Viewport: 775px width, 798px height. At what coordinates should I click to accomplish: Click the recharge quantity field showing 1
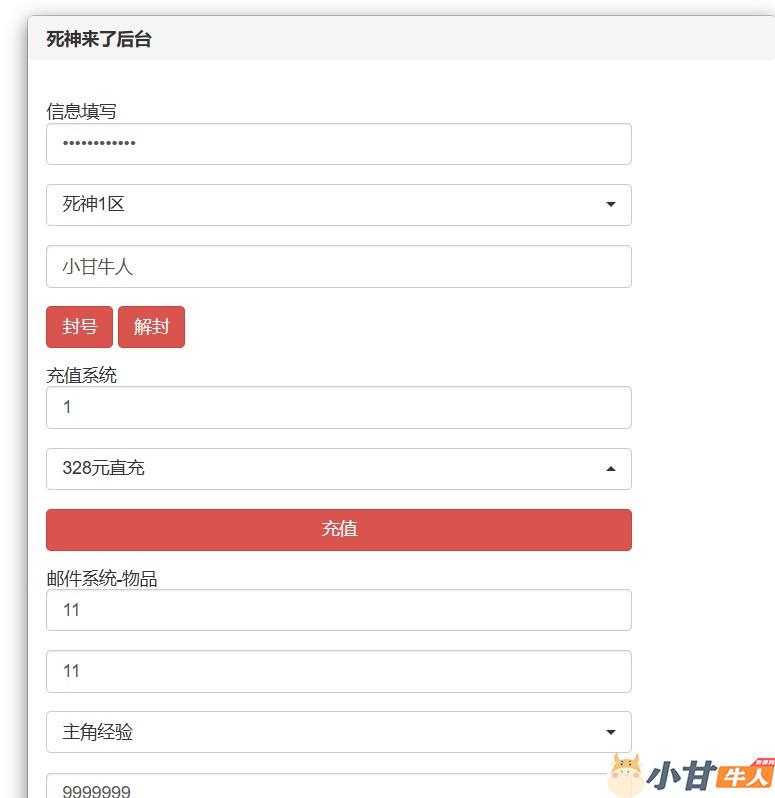[338, 408]
